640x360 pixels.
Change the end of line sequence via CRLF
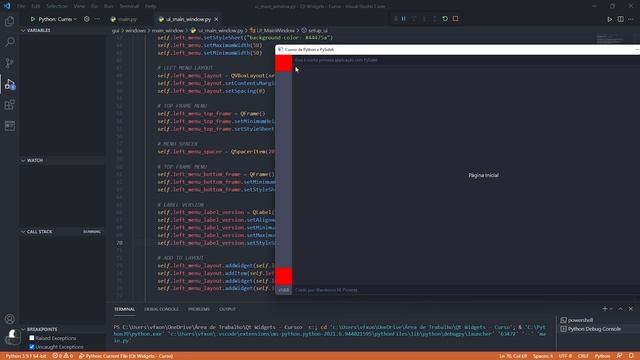[583, 356]
